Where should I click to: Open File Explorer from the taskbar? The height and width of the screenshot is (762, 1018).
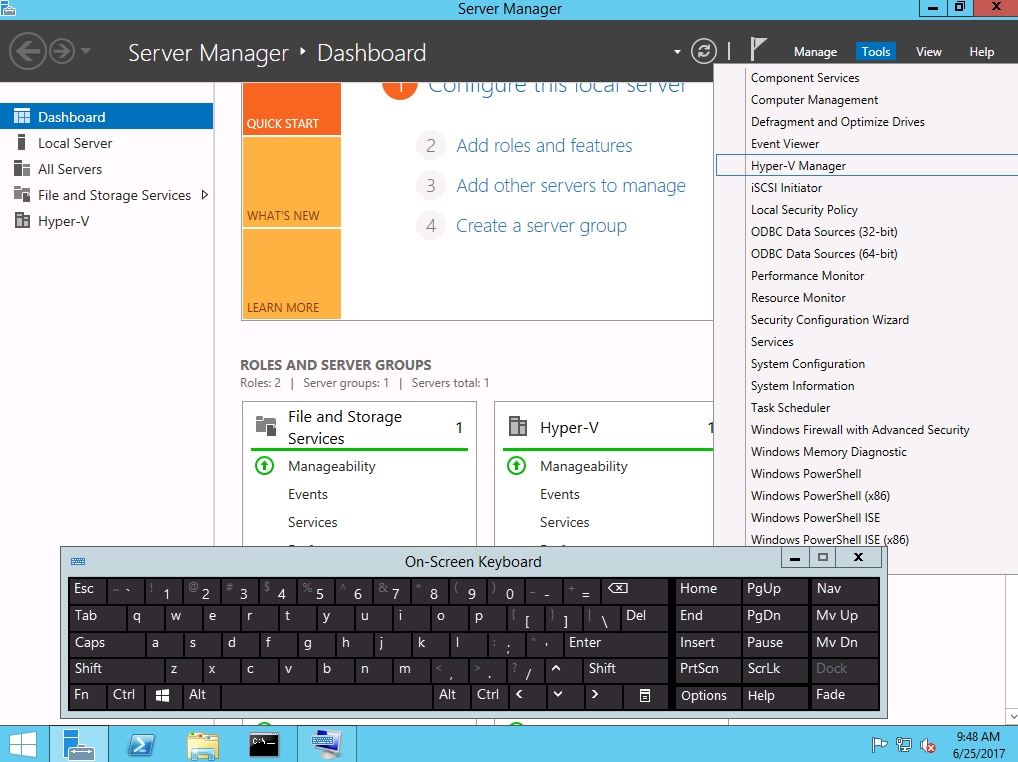click(x=203, y=744)
